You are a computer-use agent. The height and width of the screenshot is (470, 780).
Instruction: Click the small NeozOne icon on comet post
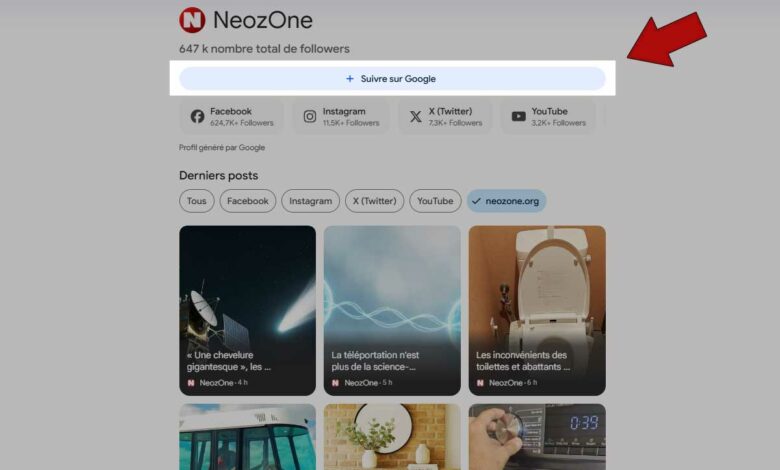coord(191,382)
